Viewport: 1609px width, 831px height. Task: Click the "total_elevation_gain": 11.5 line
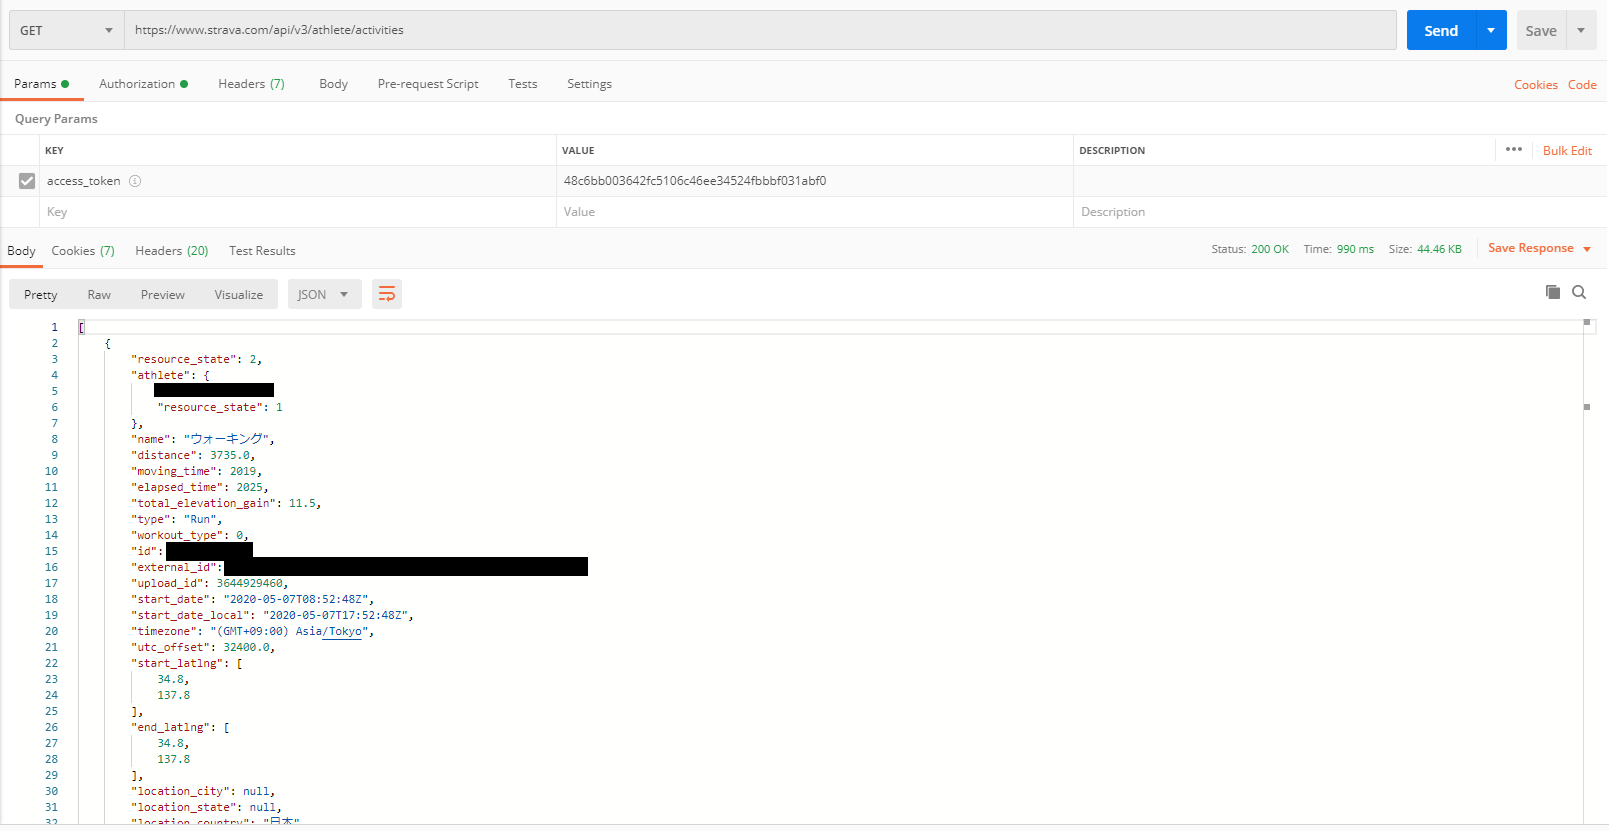[x=226, y=503]
